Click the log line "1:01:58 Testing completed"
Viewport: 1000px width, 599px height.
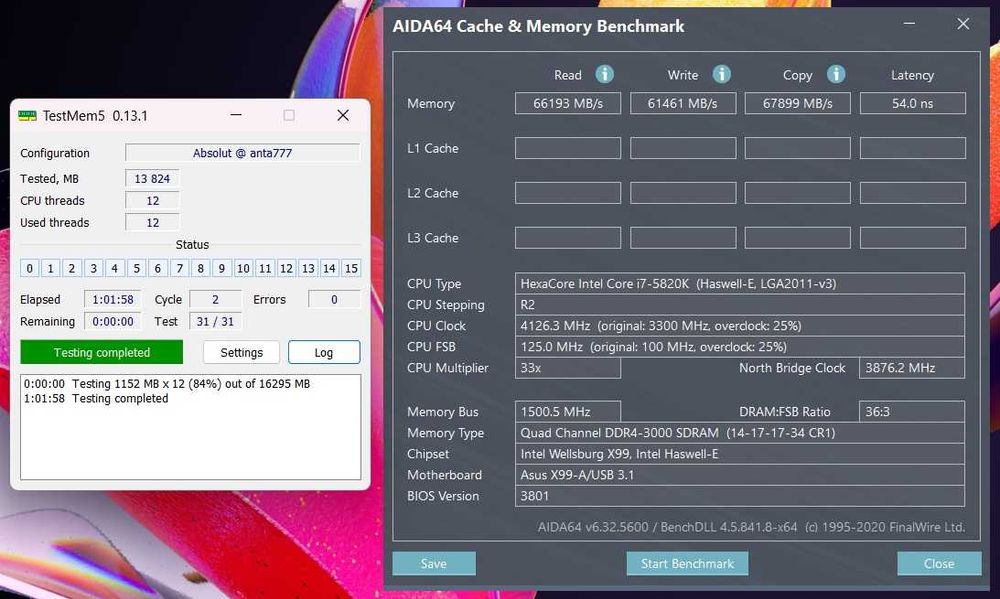(x=96, y=399)
